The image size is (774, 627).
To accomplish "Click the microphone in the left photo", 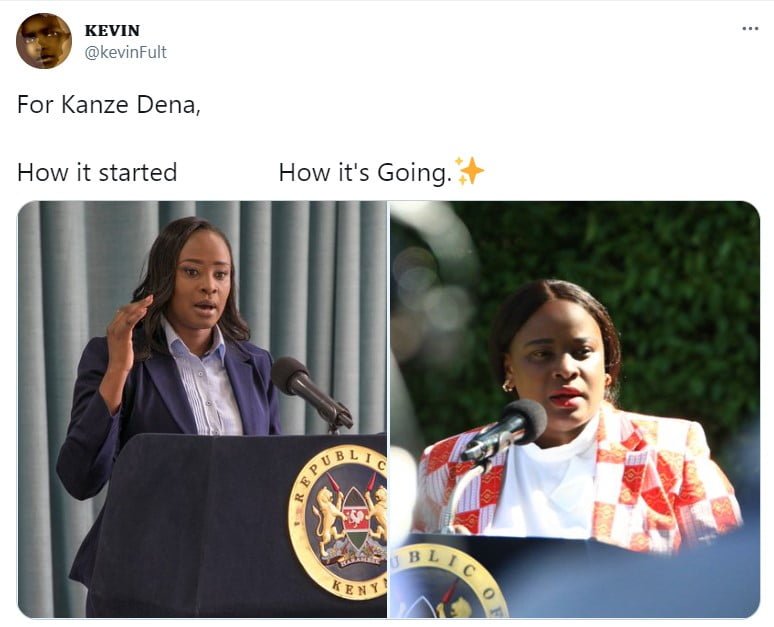I will [x=311, y=392].
